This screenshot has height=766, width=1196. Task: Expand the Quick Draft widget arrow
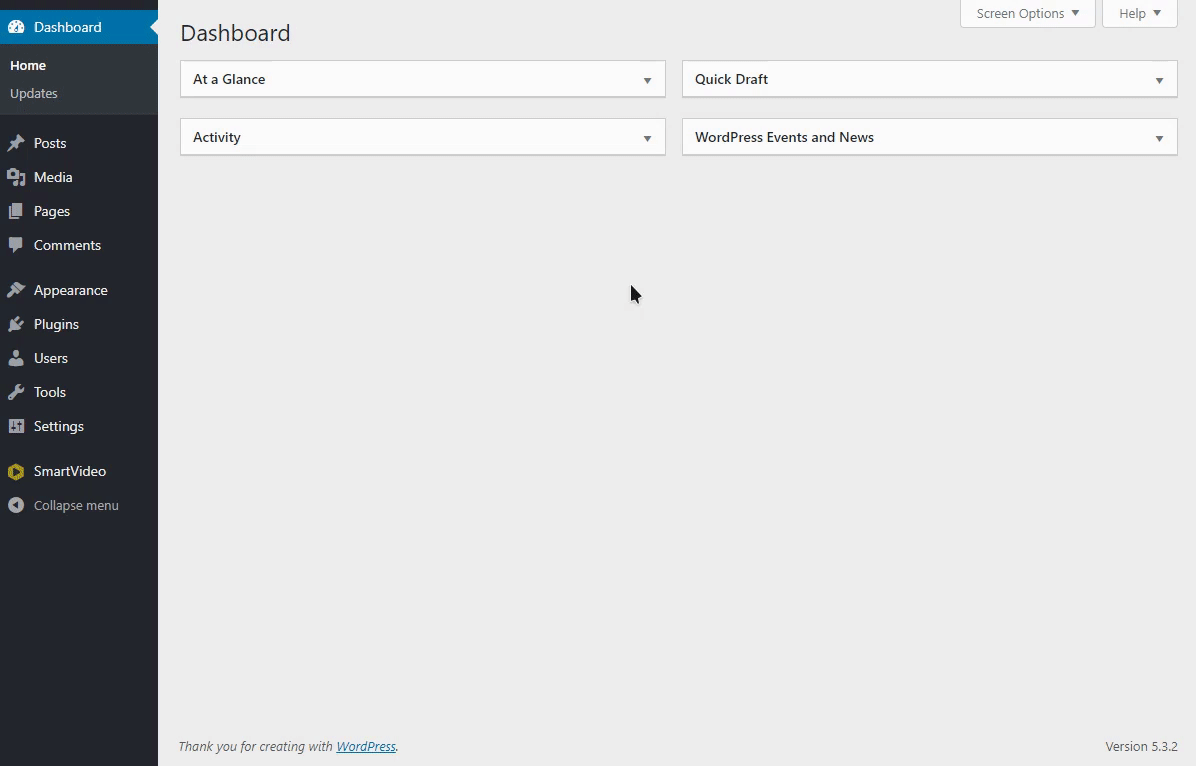(1159, 80)
